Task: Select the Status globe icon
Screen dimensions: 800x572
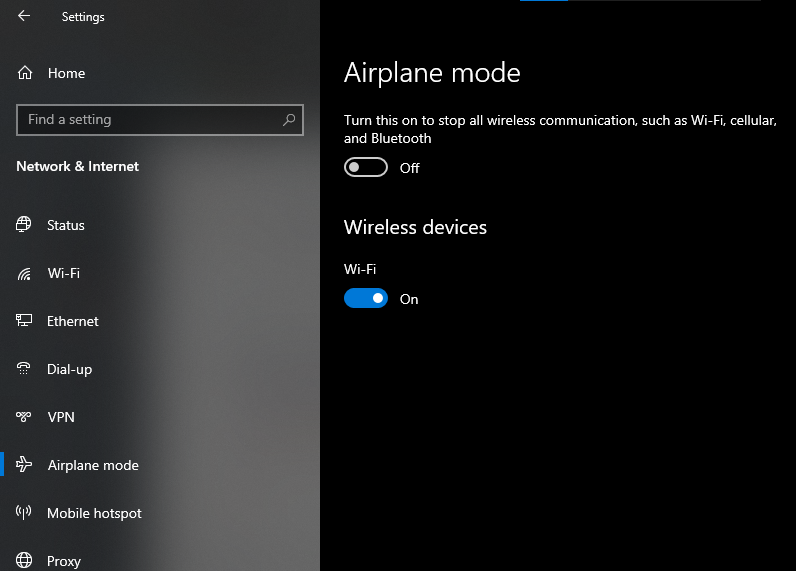Action: pyautogui.click(x=23, y=225)
